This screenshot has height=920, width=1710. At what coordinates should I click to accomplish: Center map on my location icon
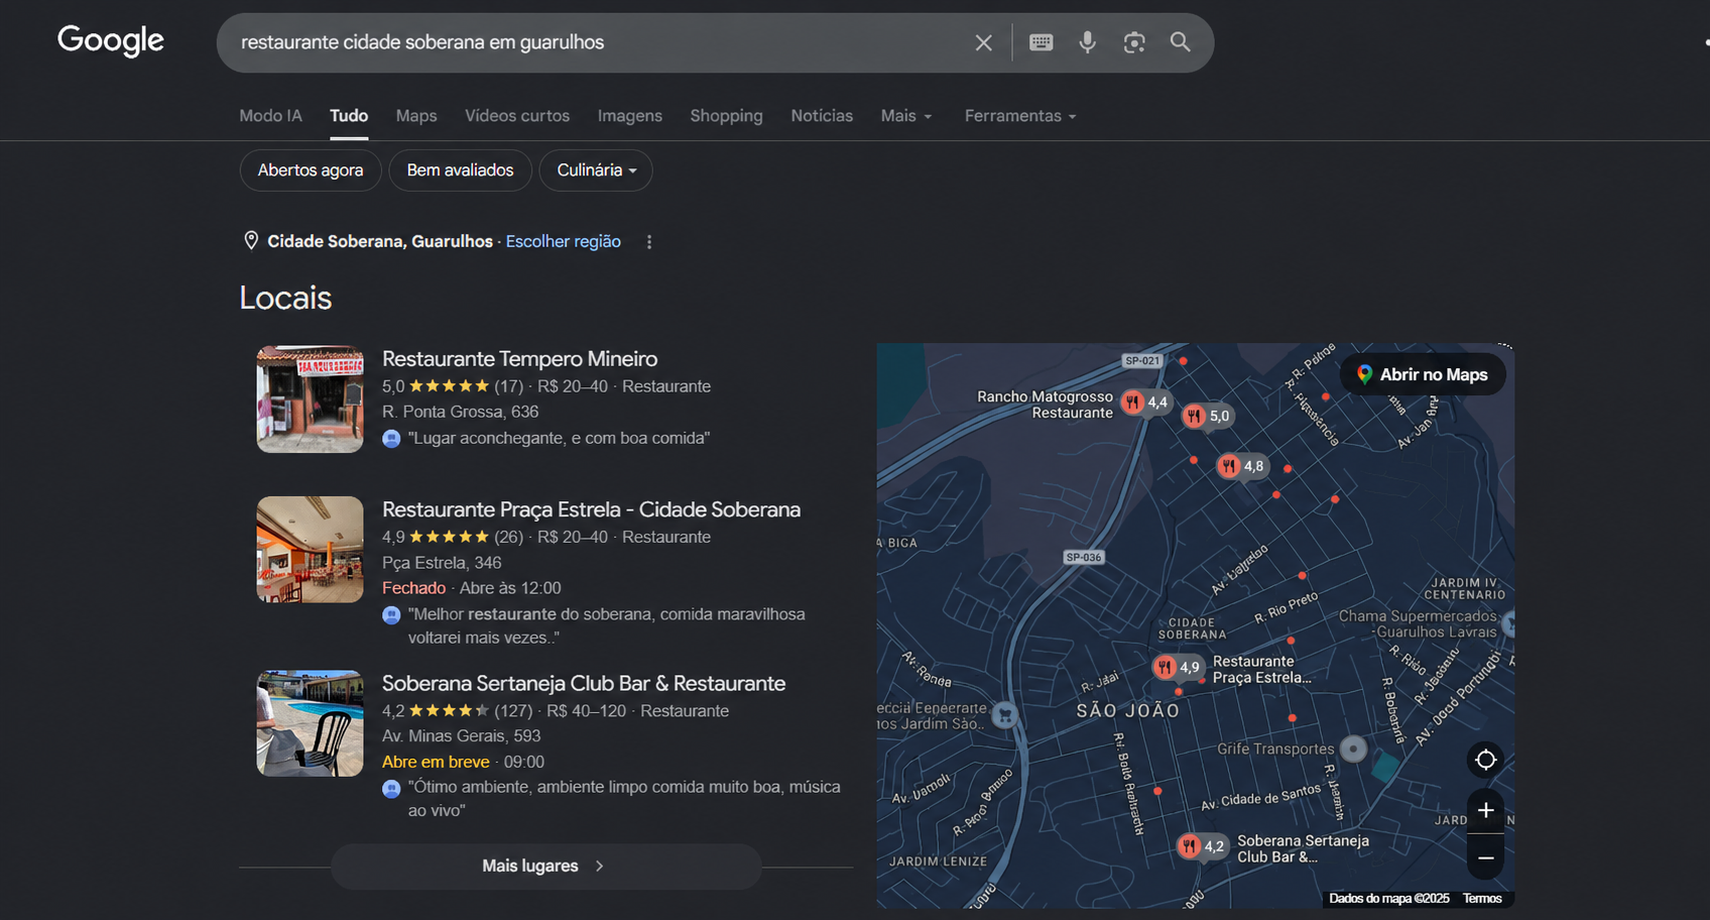click(1486, 759)
